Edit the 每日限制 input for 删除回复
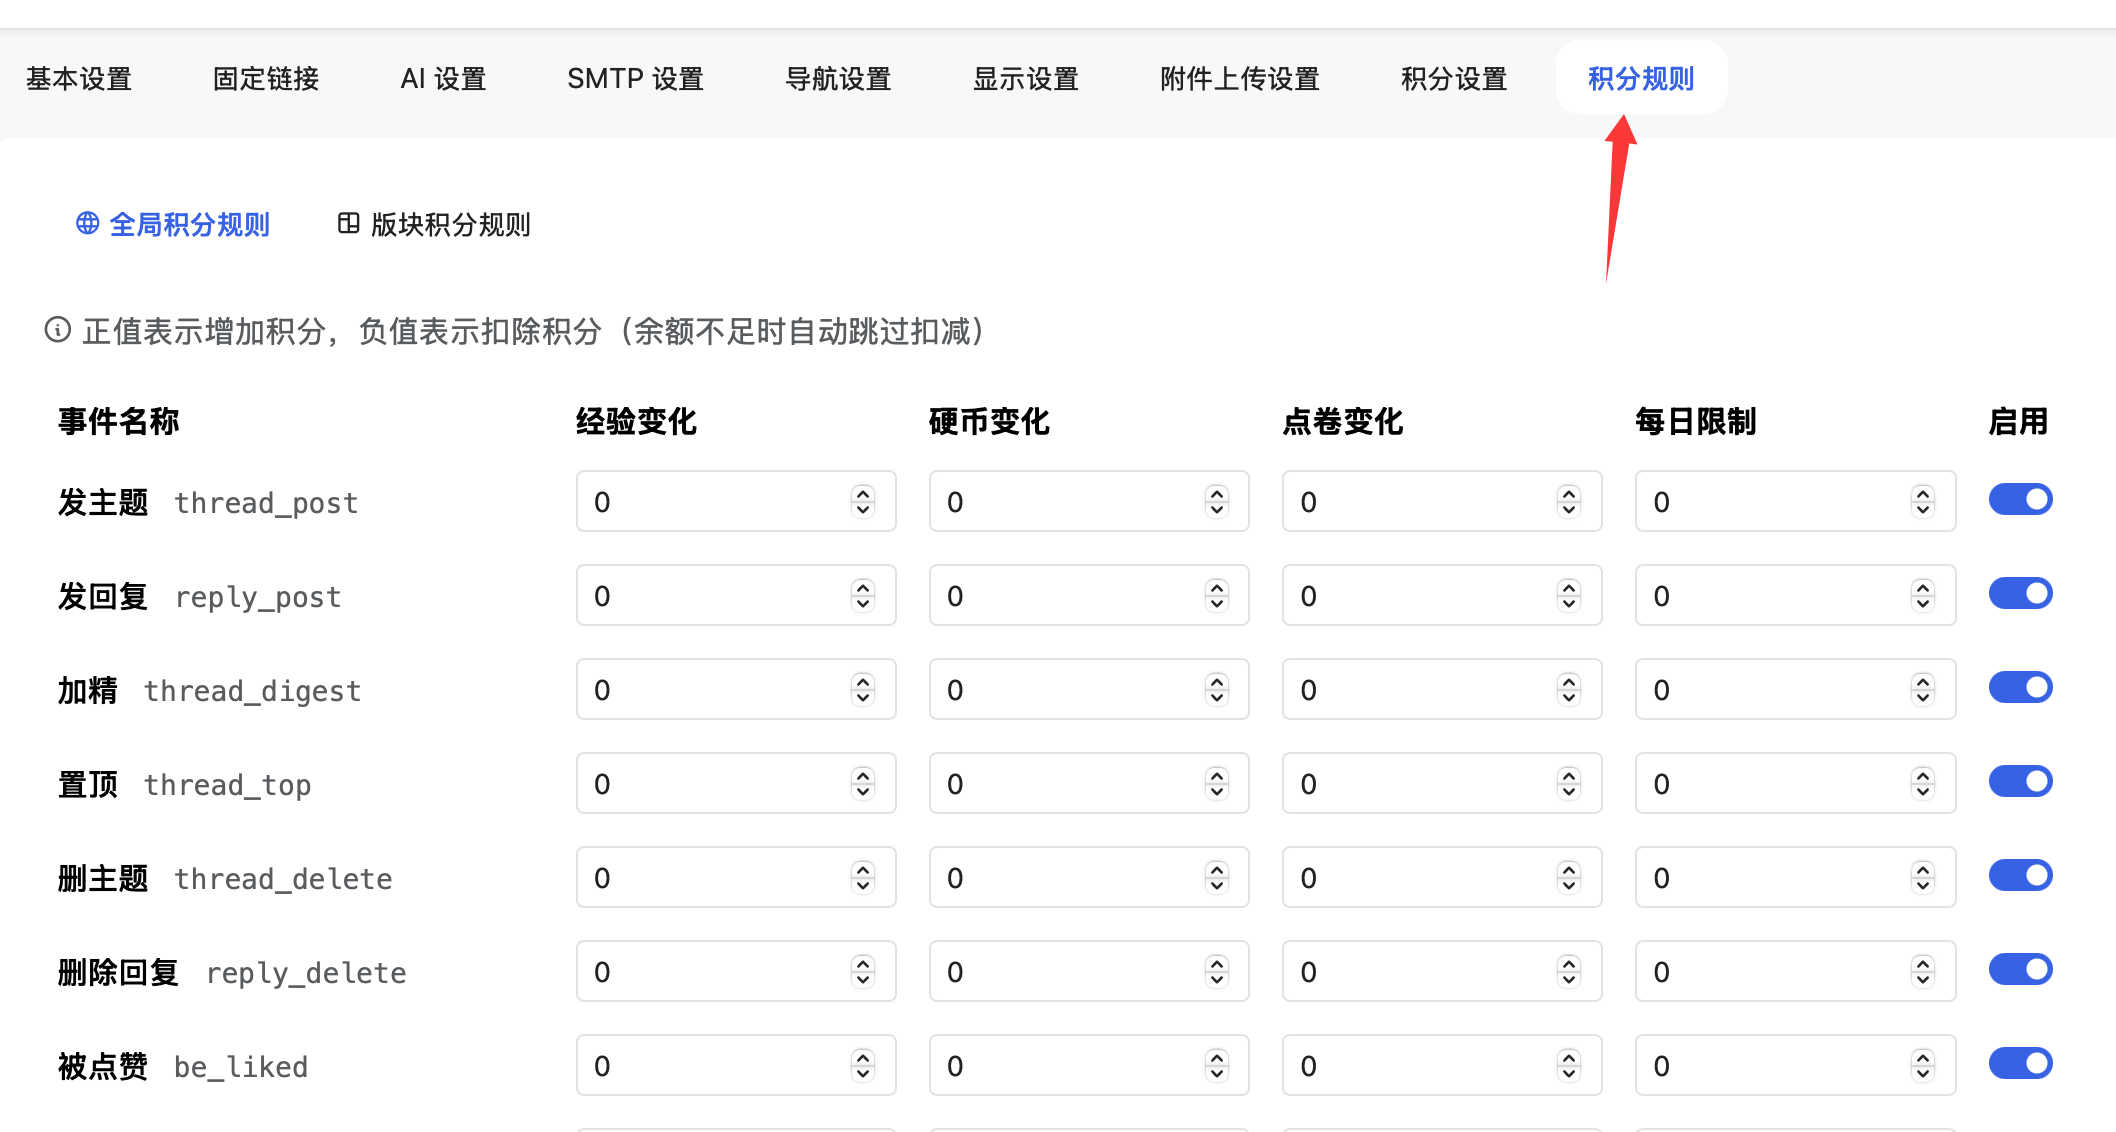Image resolution: width=2116 pixels, height=1132 pixels. click(x=1795, y=971)
